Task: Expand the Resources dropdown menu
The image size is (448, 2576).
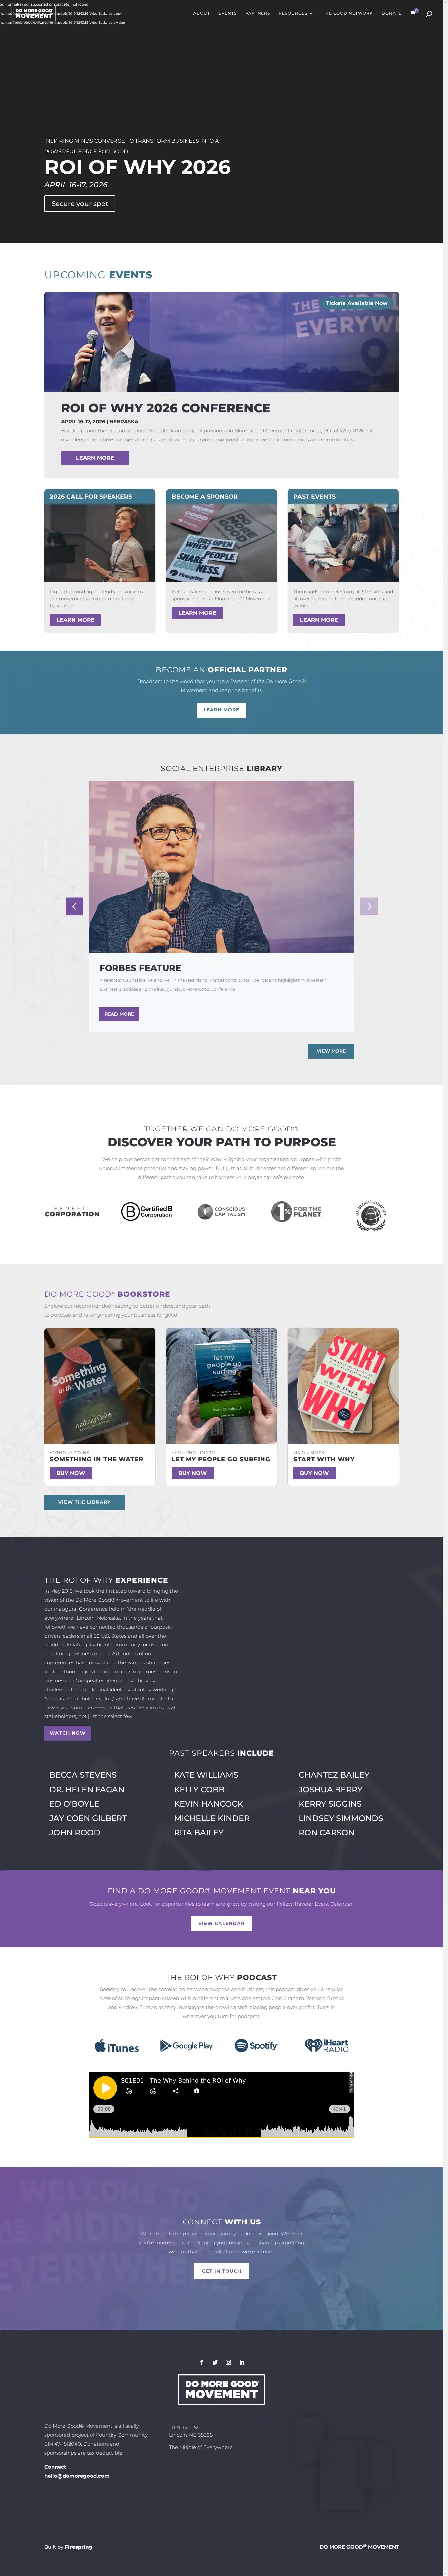Action: (x=295, y=13)
